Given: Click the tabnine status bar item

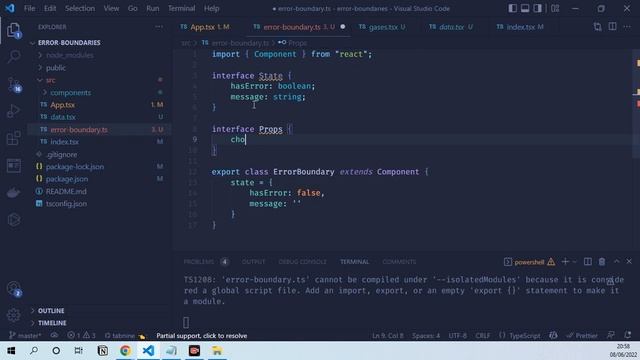Looking at the screenshot, I should tap(124, 336).
